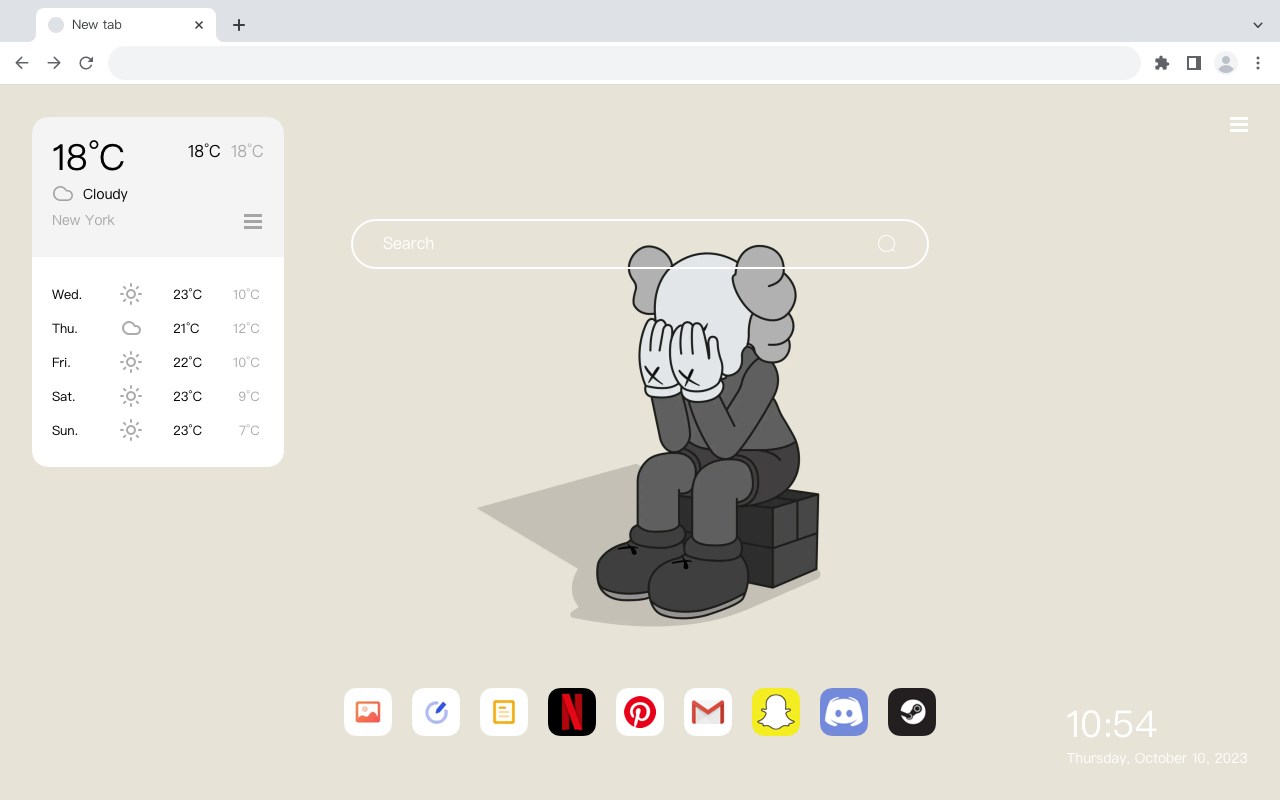Viewport: 1280px width, 800px height.
Task: Click the cloud icon beside Cloudy
Action: click(x=63, y=194)
